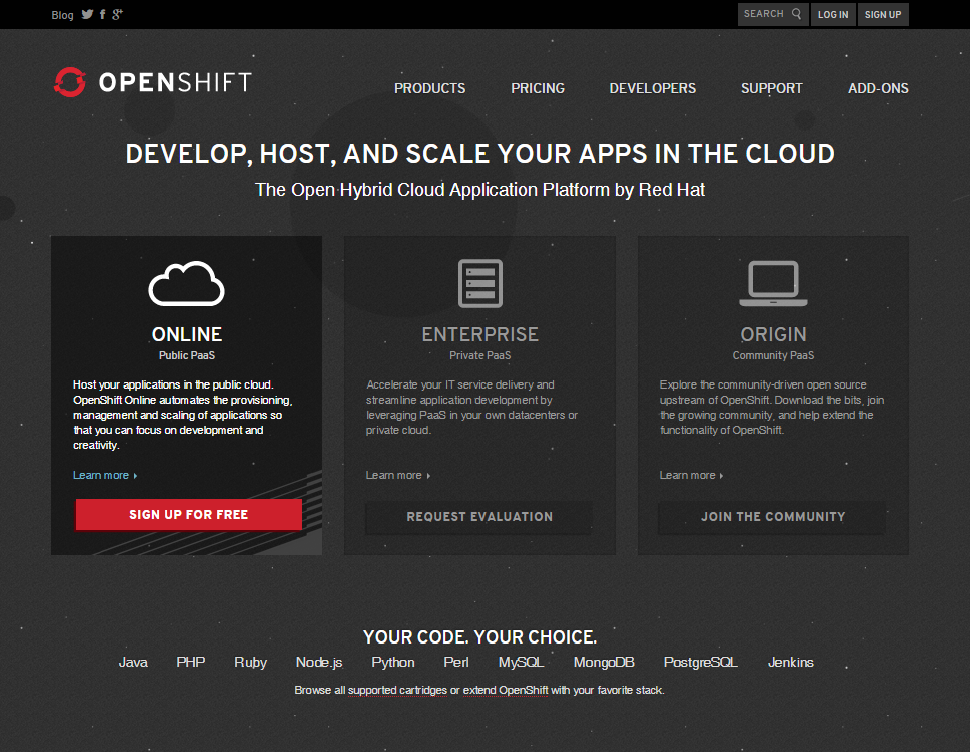Click the Private PaaS subtitle
970x752 pixels.
tap(480, 355)
